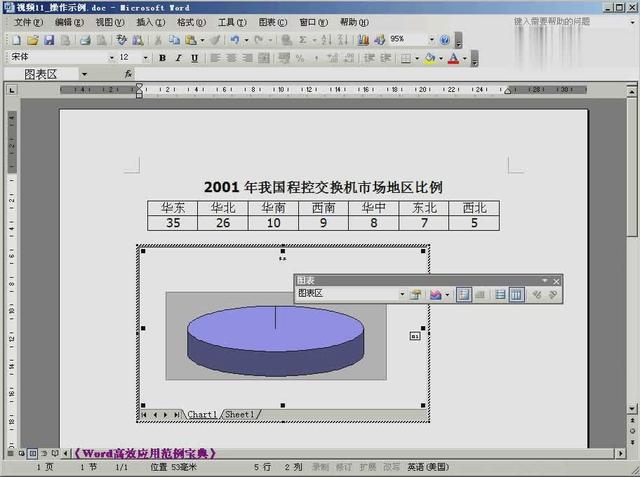Open the 格式 menu
This screenshot has height=477, width=640.
(191, 22)
